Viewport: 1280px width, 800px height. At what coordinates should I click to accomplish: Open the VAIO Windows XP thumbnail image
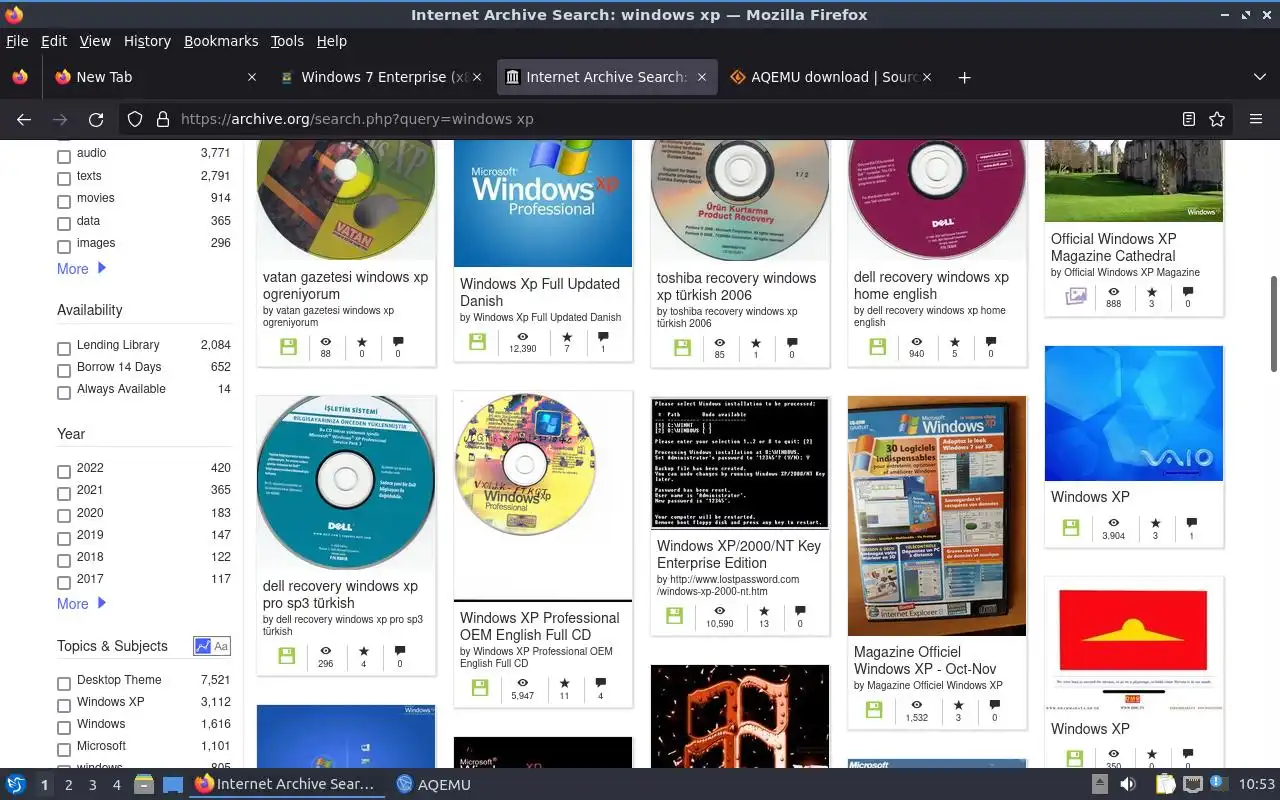coord(1134,413)
